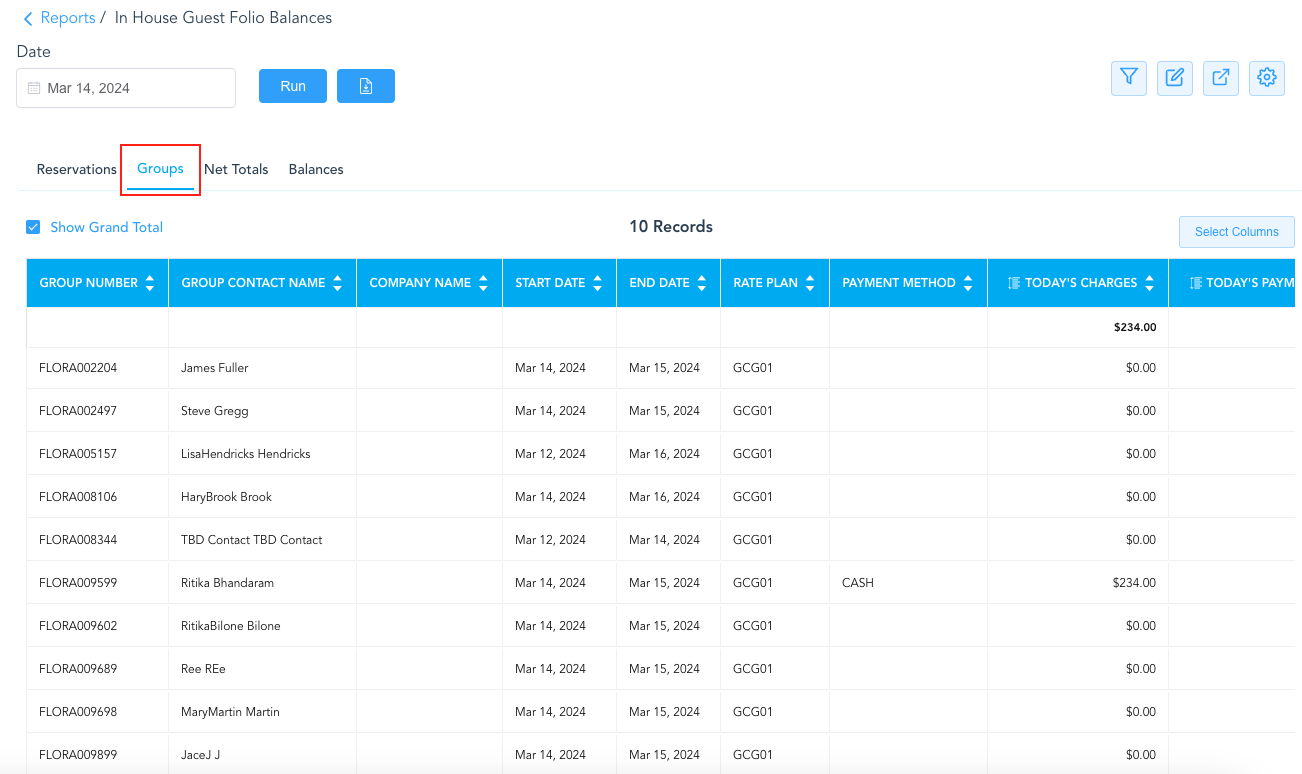Image resolution: width=1302 pixels, height=774 pixels.
Task: Click group number FLORA008344
Action: (78, 540)
